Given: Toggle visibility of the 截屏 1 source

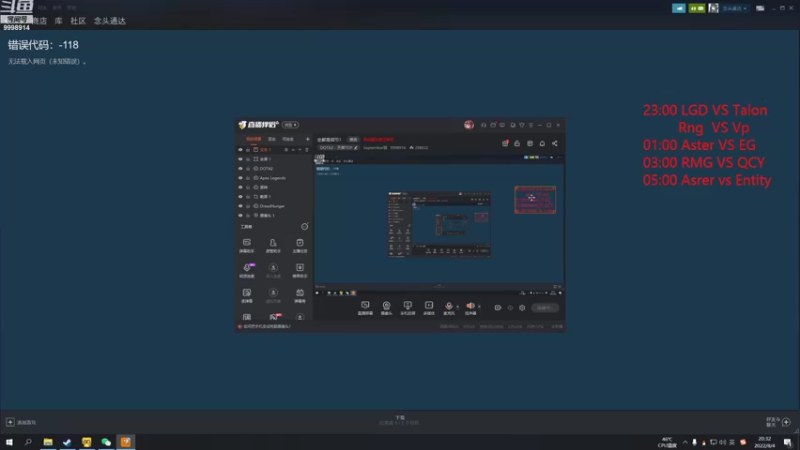Looking at the screenshot, I should (240, 196).
